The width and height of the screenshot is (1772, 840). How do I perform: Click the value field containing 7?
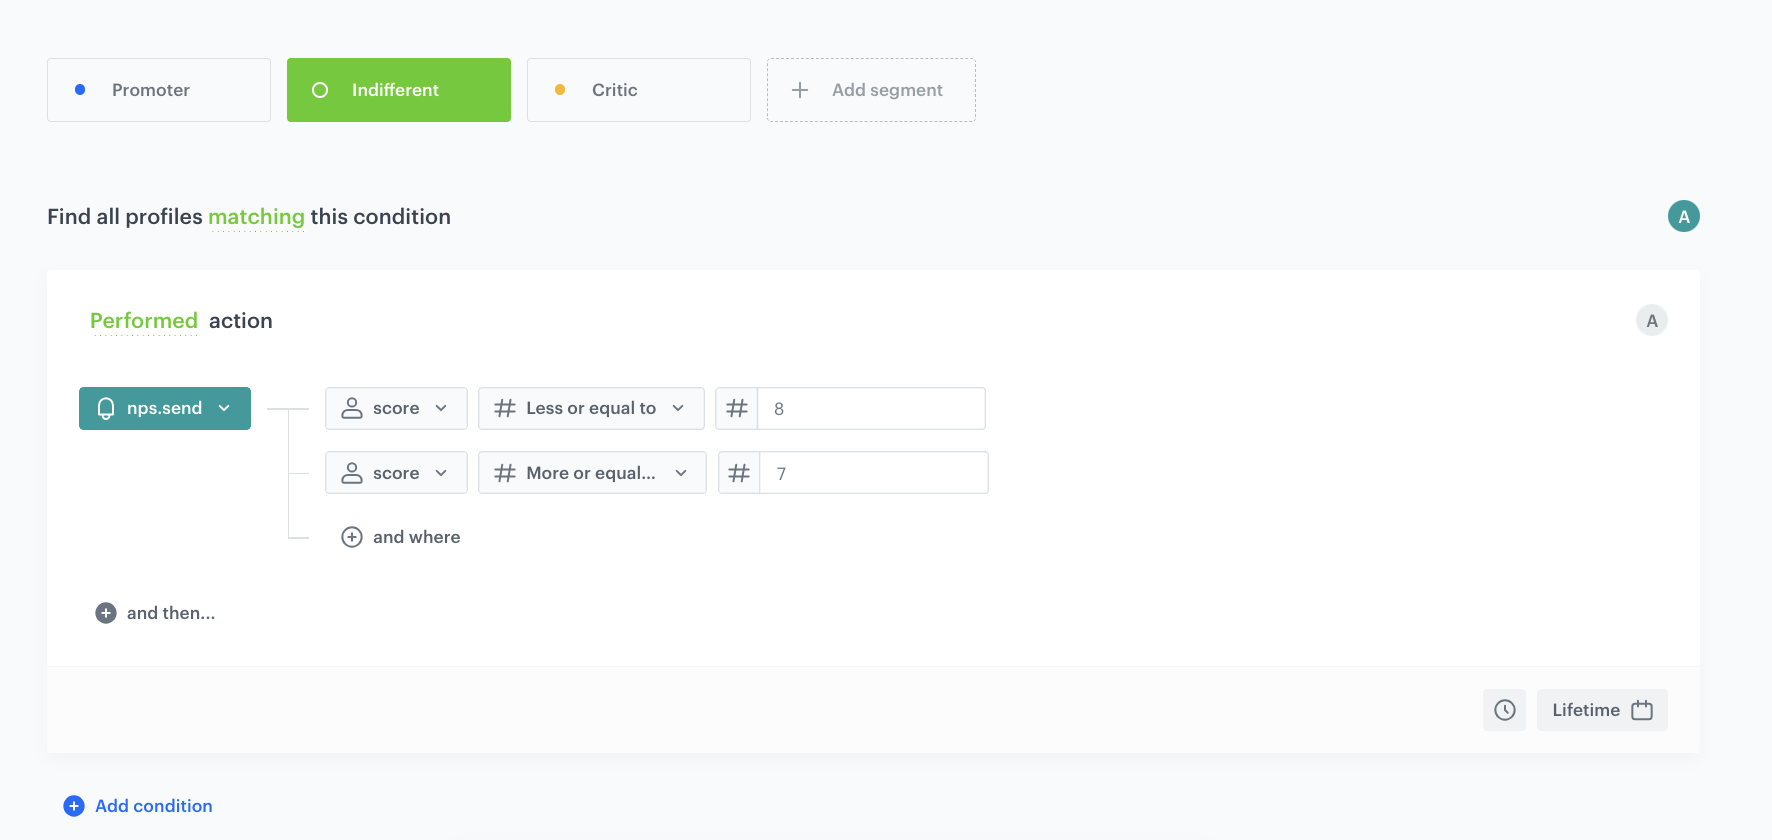[x=873, y=473]
